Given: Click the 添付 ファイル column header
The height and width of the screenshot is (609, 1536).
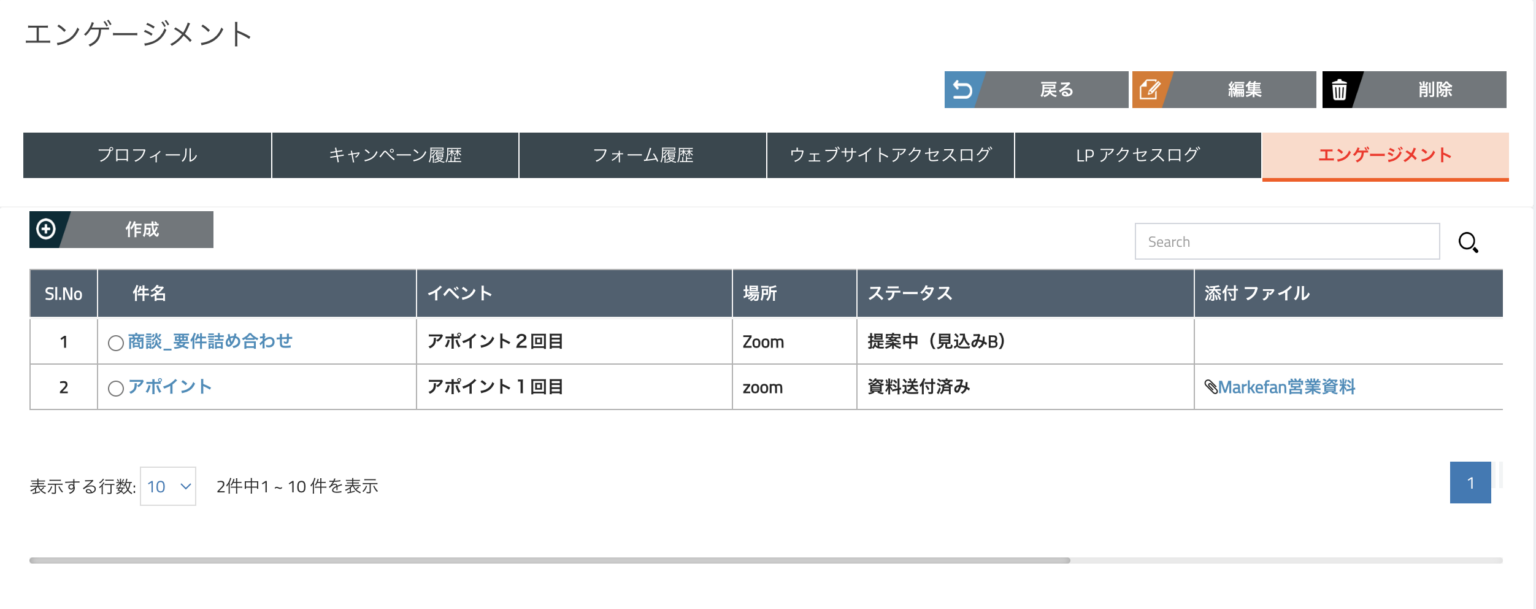Looking at the screenshot, I should [1348, 293].
